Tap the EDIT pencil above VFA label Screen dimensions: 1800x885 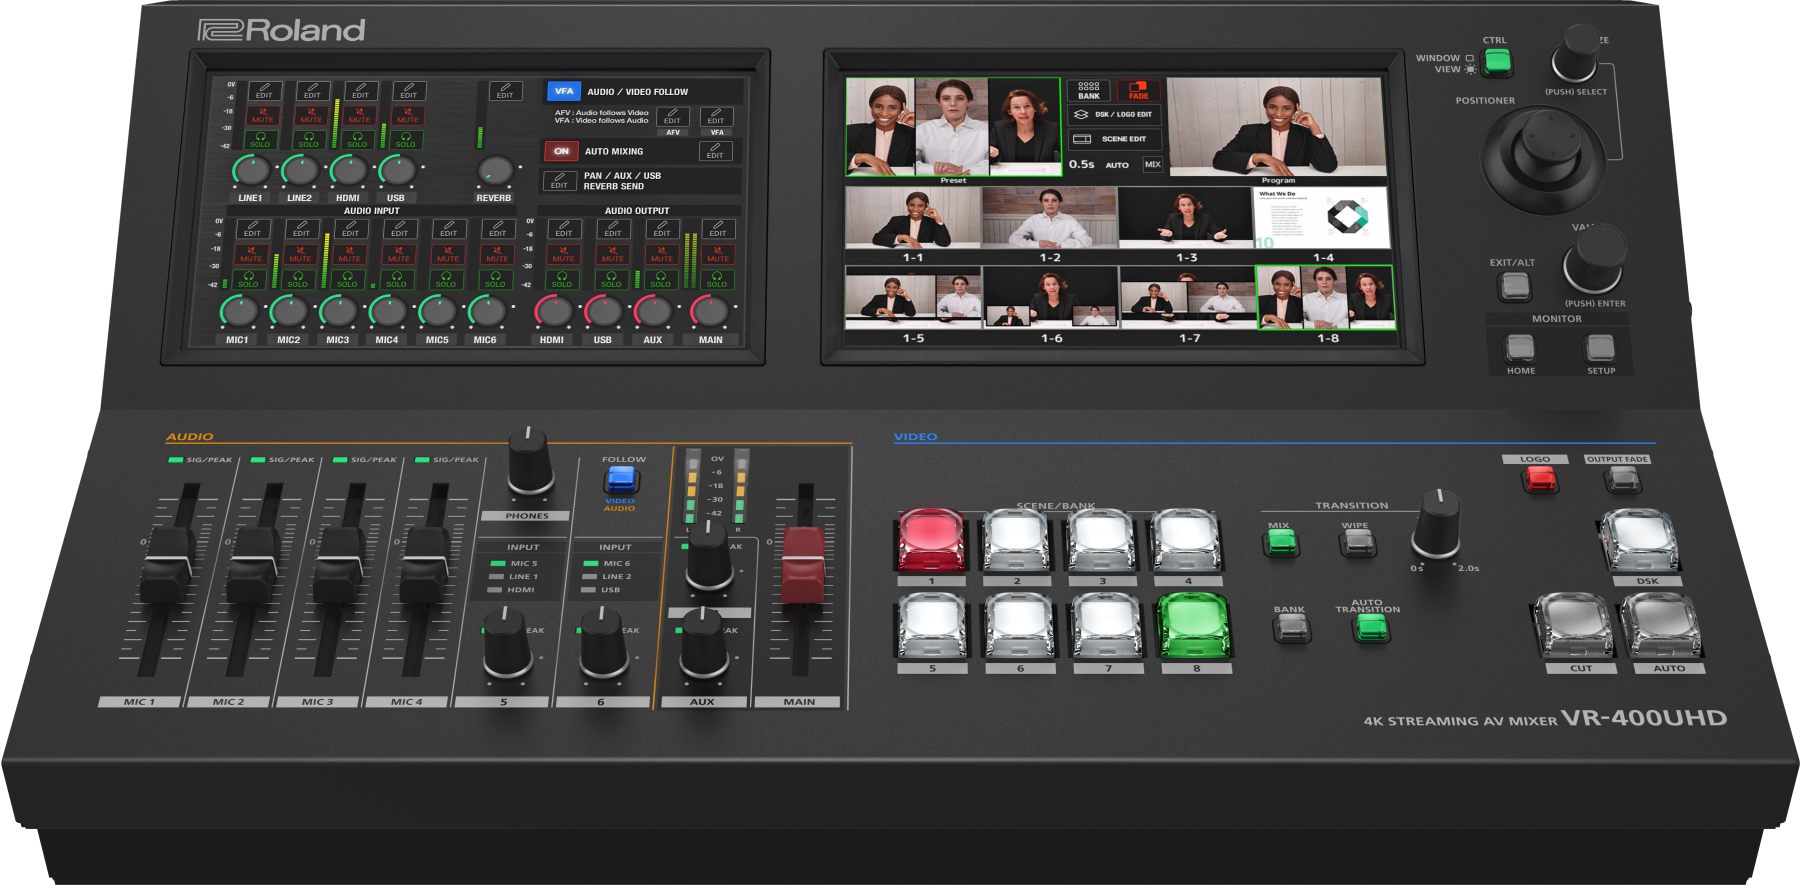[x=716, y=117]
